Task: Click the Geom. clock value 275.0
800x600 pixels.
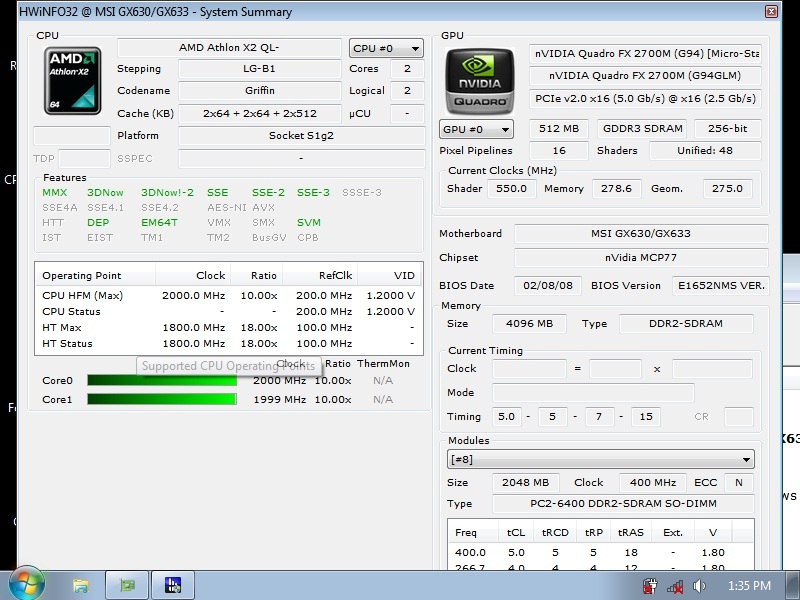Action: click(x=727, y=188)
